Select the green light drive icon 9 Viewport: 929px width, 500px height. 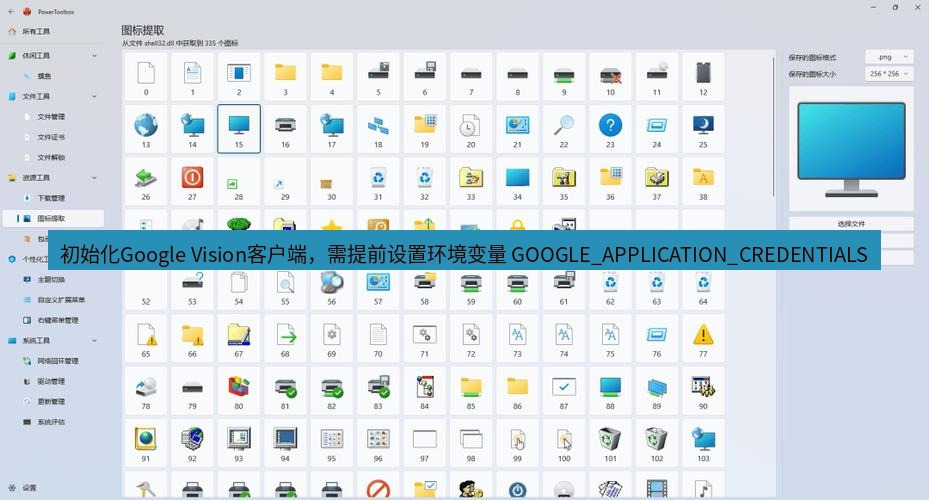point(564,76)
